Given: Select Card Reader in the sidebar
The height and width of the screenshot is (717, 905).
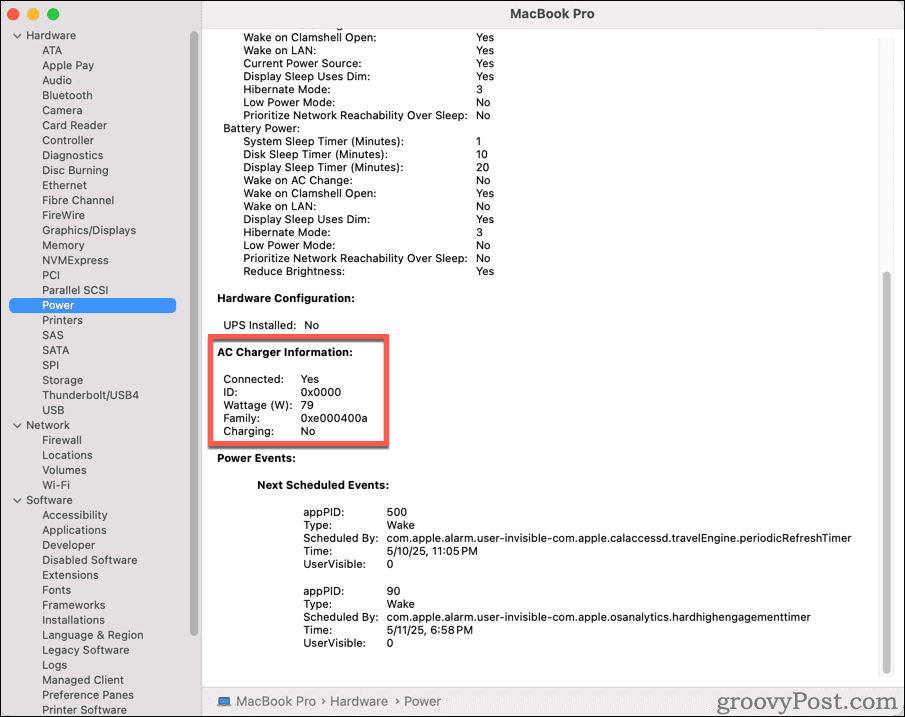Looking at the screenshot, I should (x=74, y=126).
